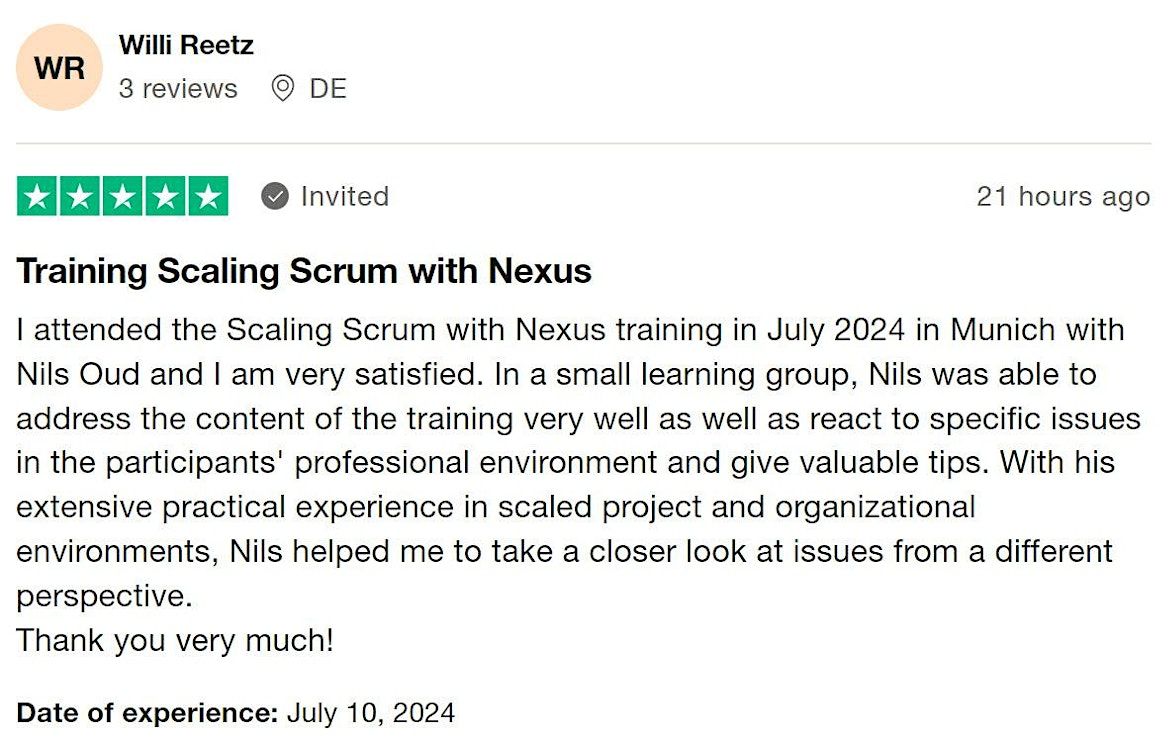Click the word 'perspective.' ending the review
The width and height of the screenshot is (1173, 740).
coord(103,596)
